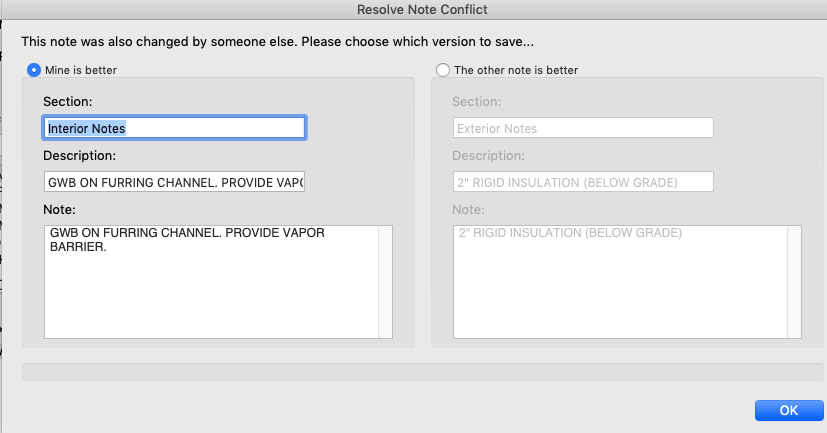The height and width of the screenshot is (433, 827).
Task: Click the greyed-out "Section:" label on right
Action: 476,102
